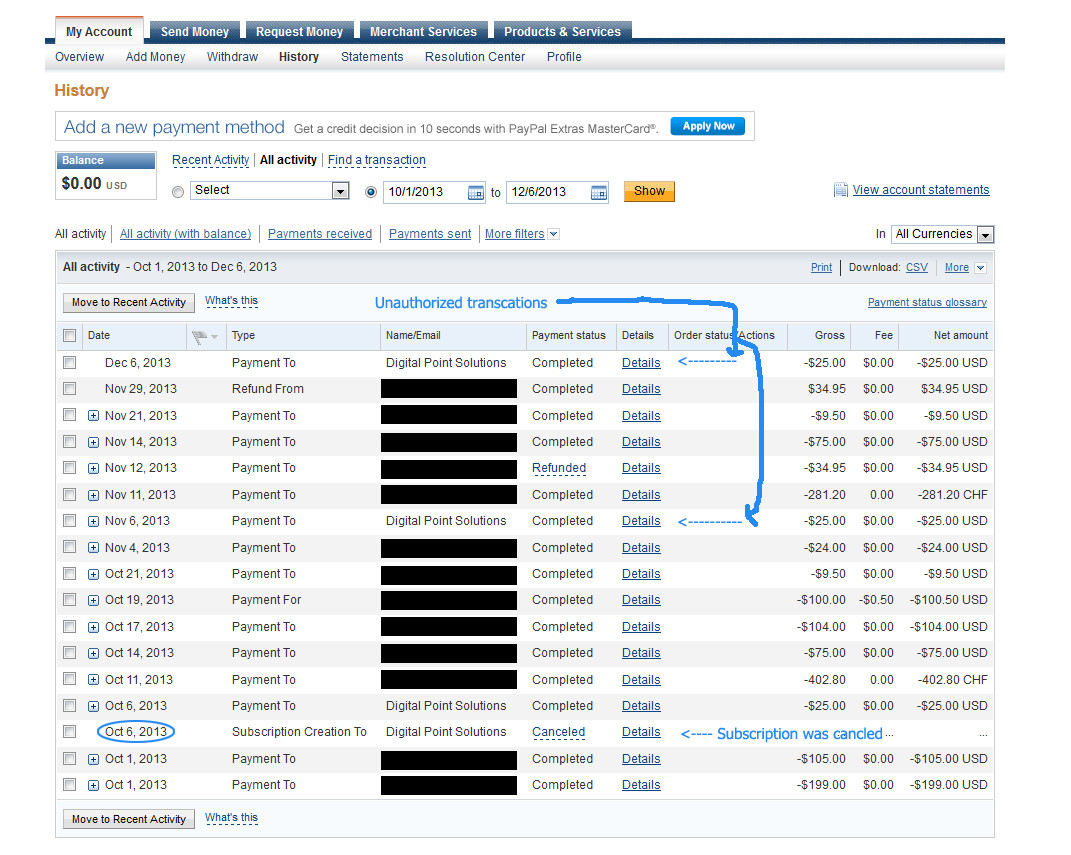Open the More filters dropdown
1071x855 pixels.
(x=522, y=234)
